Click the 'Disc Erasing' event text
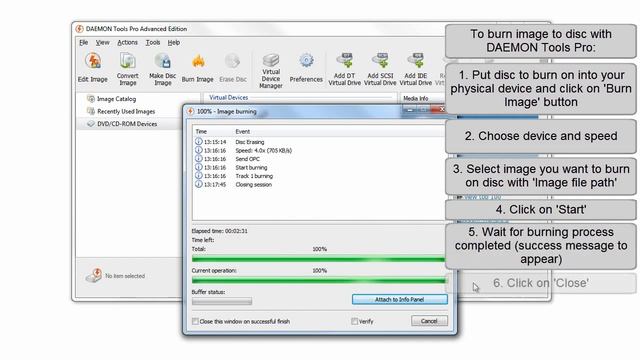Screen dimensions: 640x360 pos(250,142)
